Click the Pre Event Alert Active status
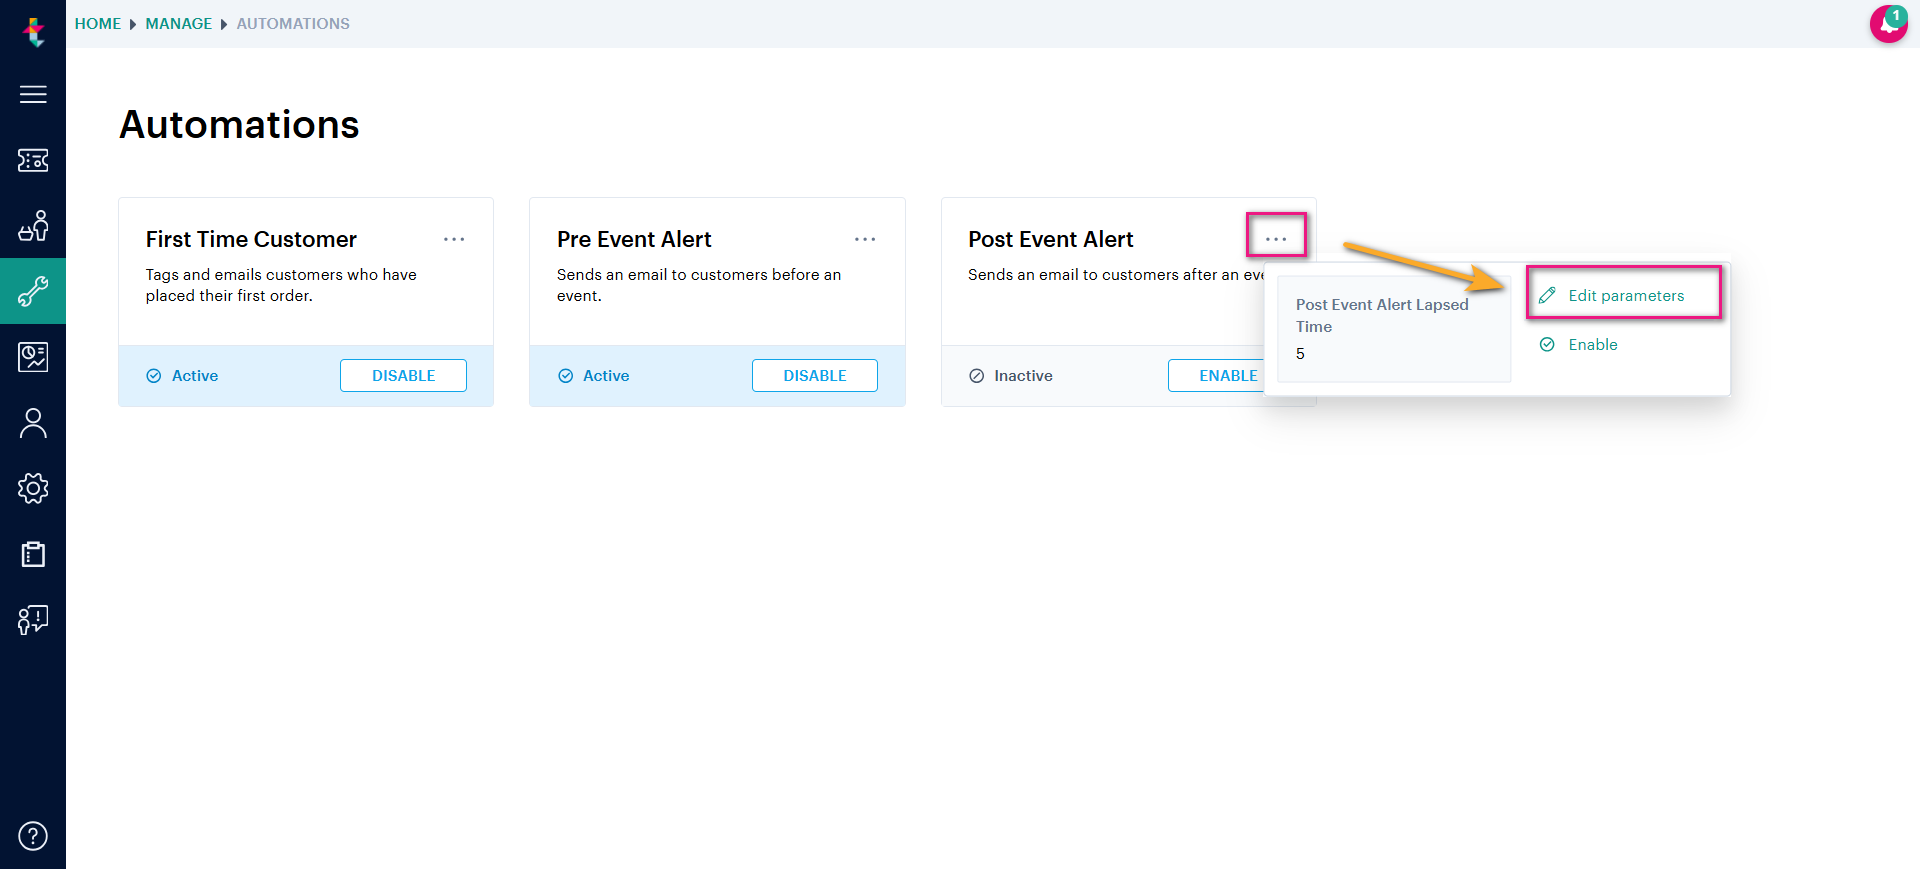The width and height of the screenshot is (1920, 869). coord(594,376)
